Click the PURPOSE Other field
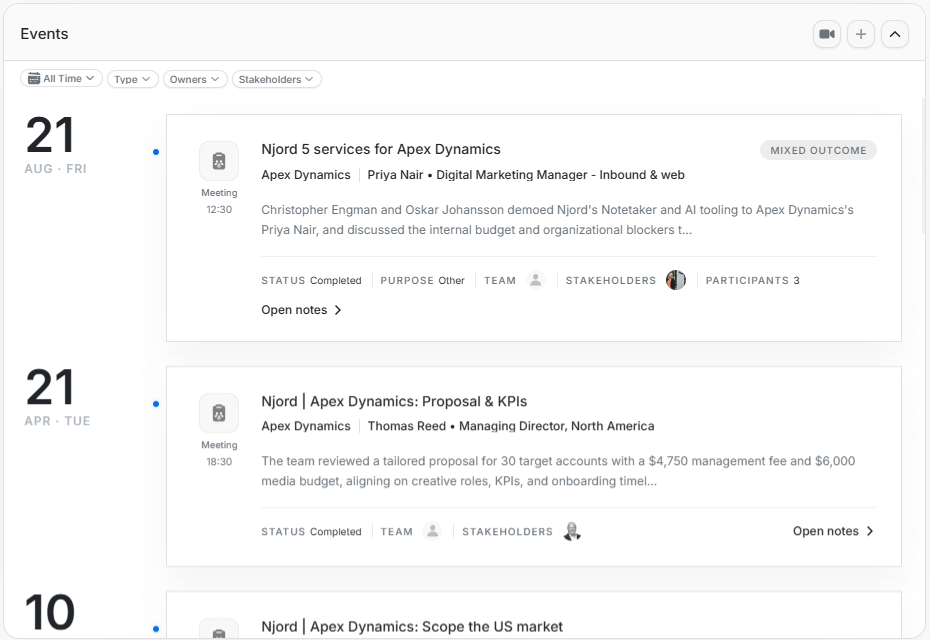This screenshot has height=640, width=930. [422, 280]
